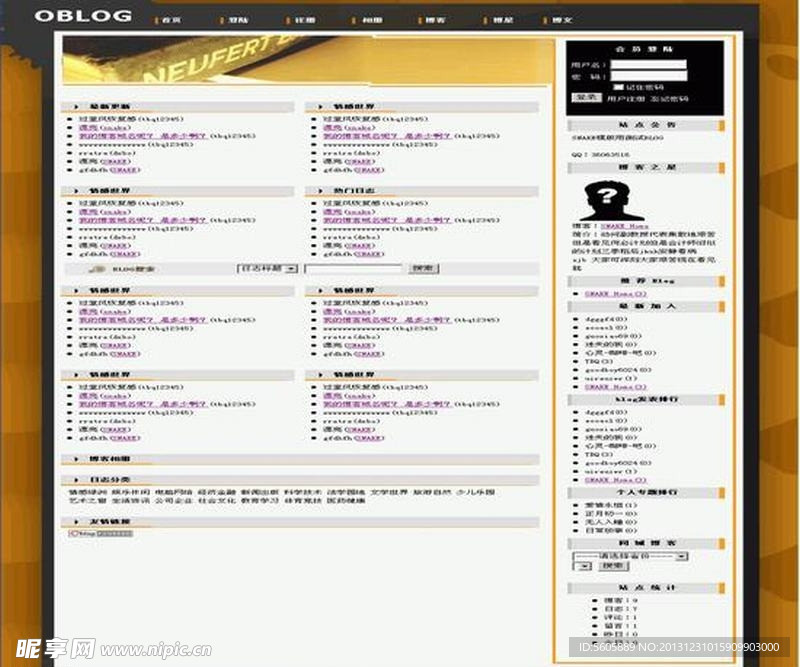Open the 日志标题 search-type dropdown

pyautogui.click(x=268, y=268)
